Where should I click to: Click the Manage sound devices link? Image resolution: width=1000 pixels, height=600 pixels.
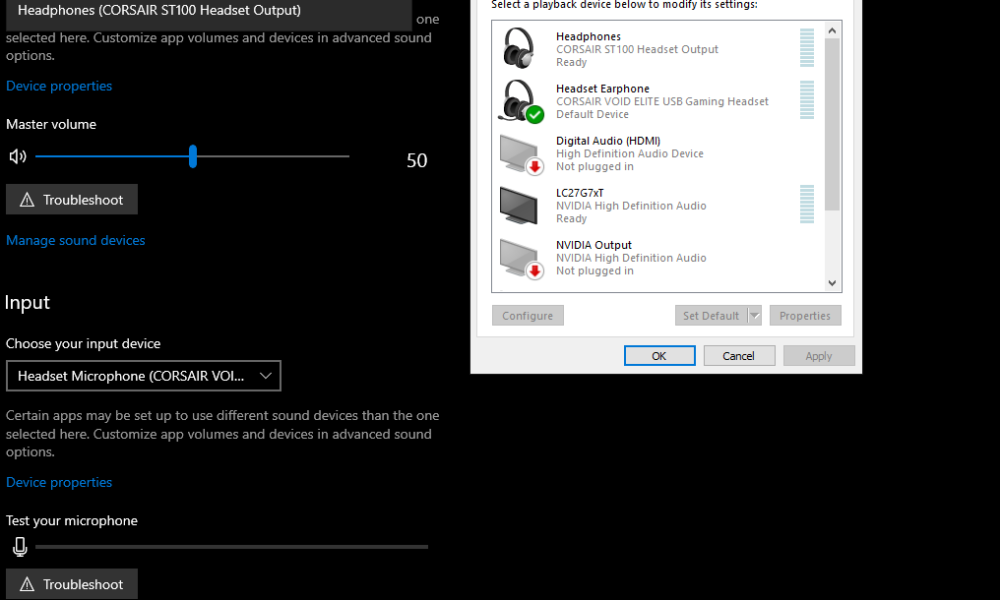(75, 240)
